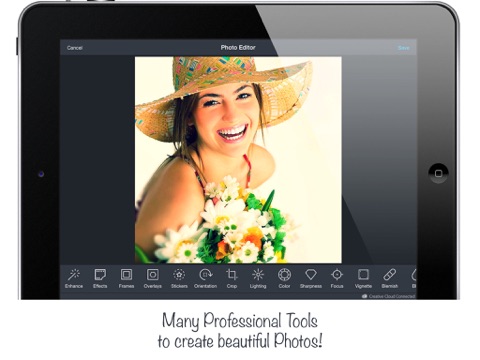Open the Overlays tool
The height and width of the screenshot is (360, 480).
(x=153, y=278)
